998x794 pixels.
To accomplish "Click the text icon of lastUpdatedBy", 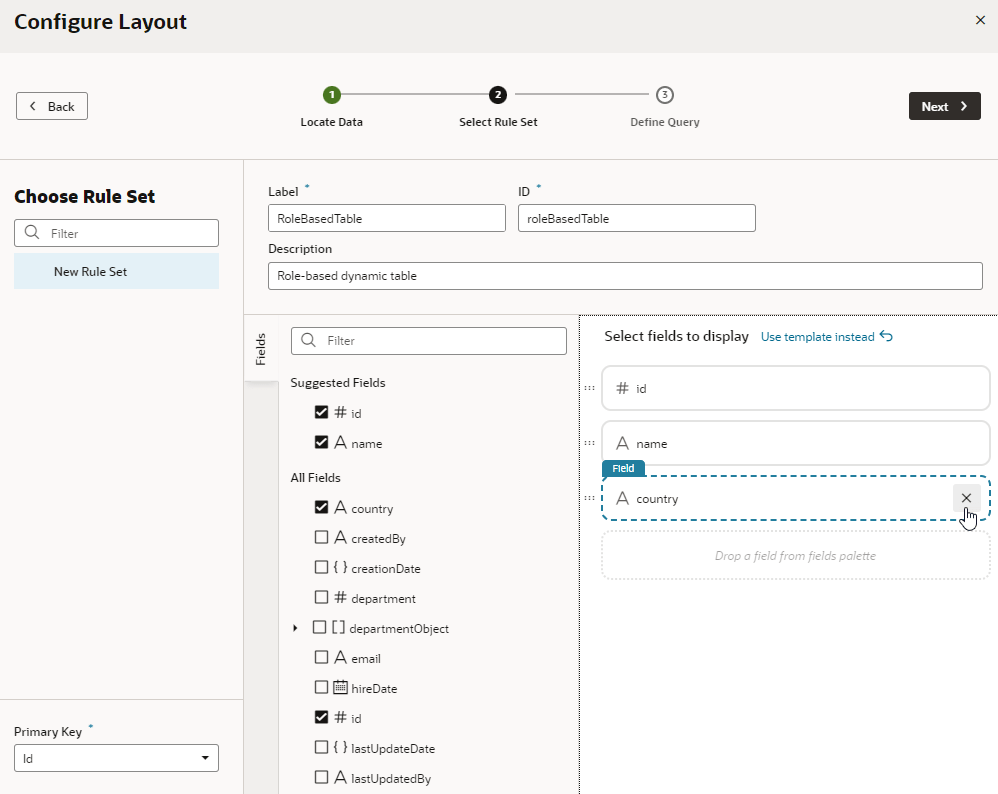I will [341, 777].
